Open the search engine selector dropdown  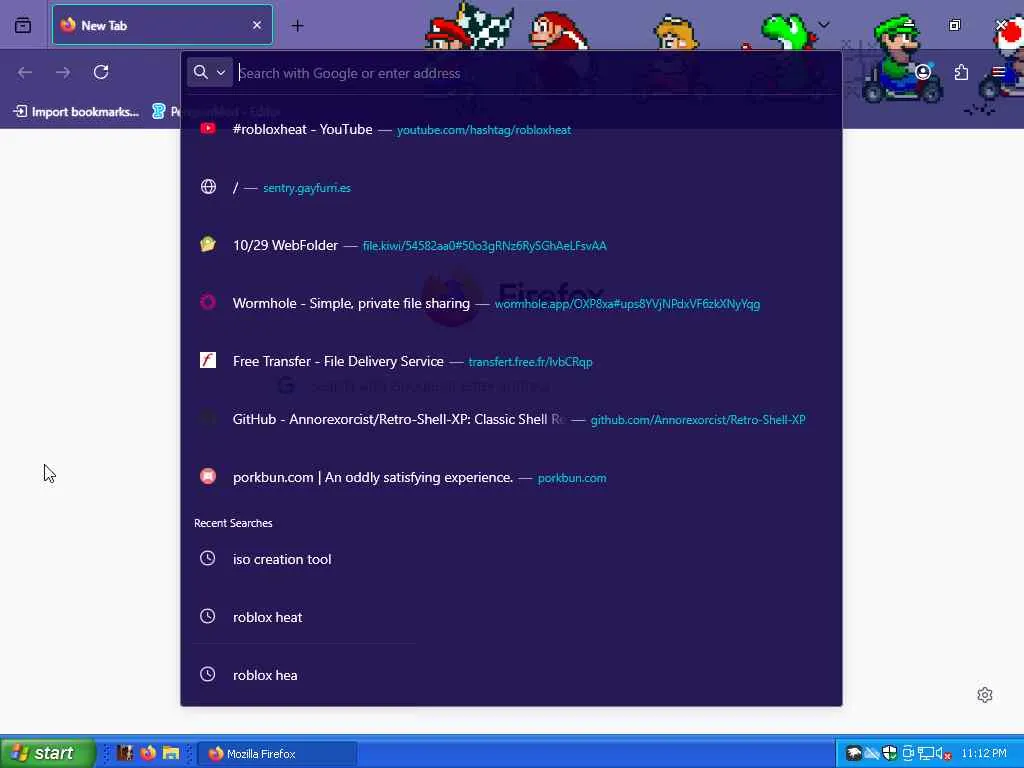210,72
